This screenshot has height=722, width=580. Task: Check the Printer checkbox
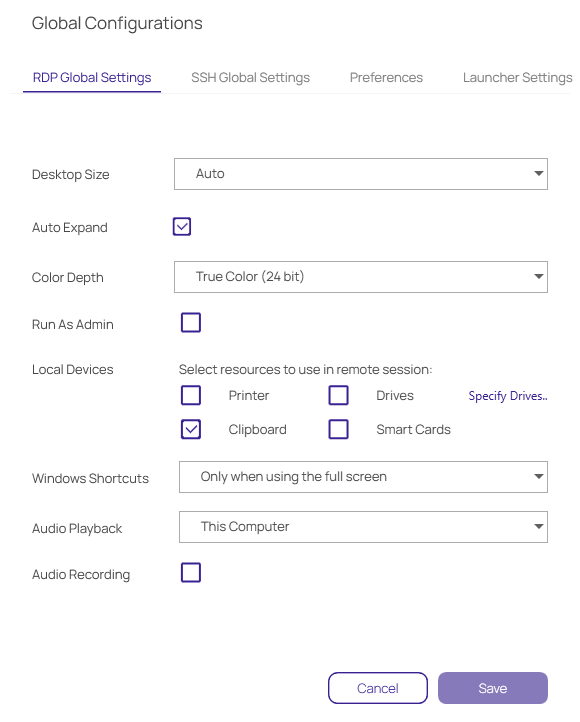tap(191, 395)
